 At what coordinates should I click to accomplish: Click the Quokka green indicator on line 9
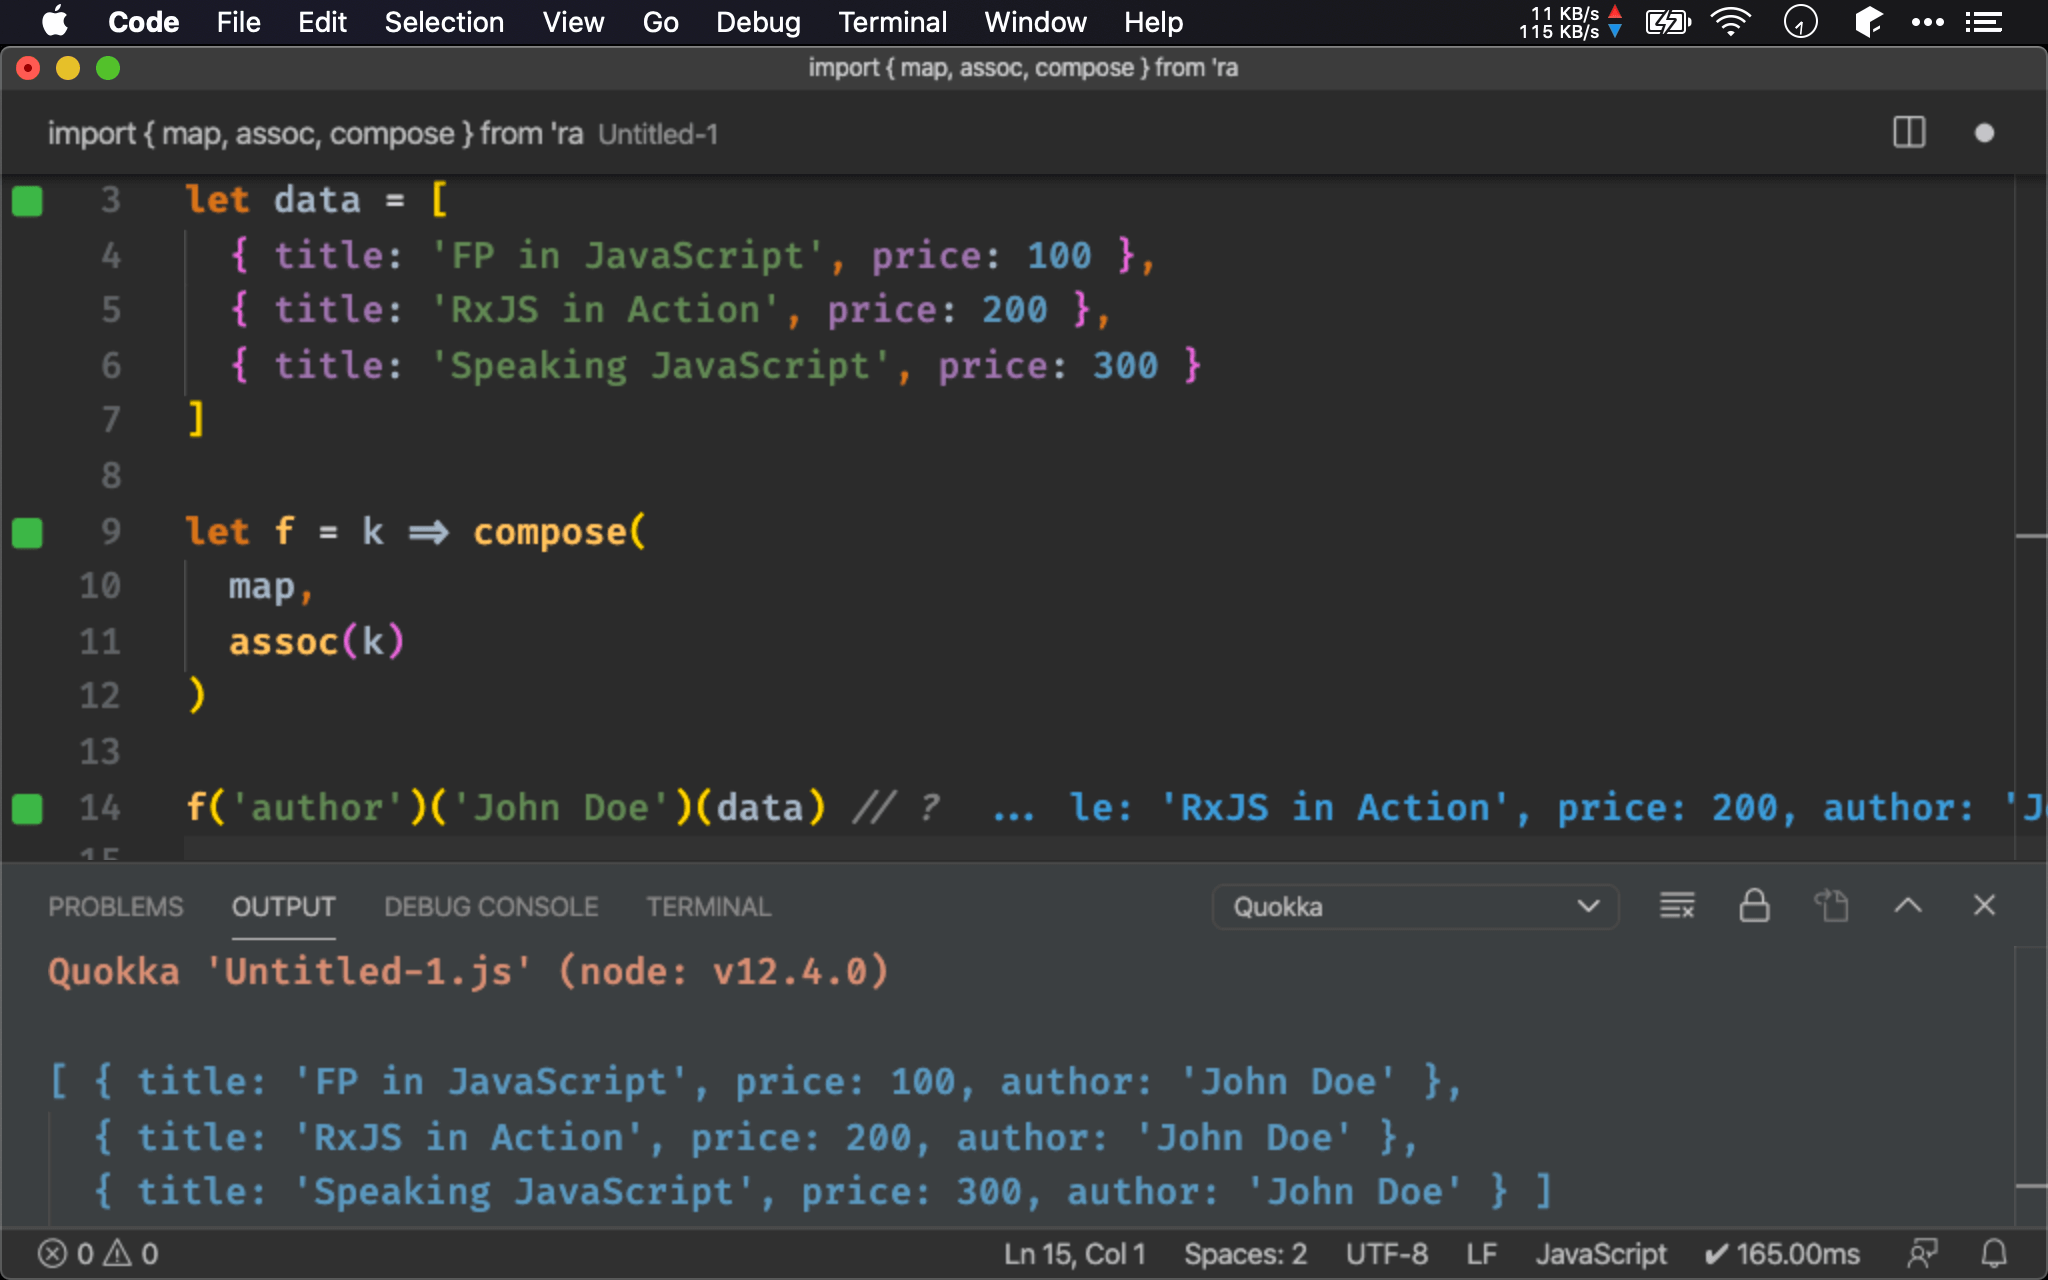click(27, 533)
